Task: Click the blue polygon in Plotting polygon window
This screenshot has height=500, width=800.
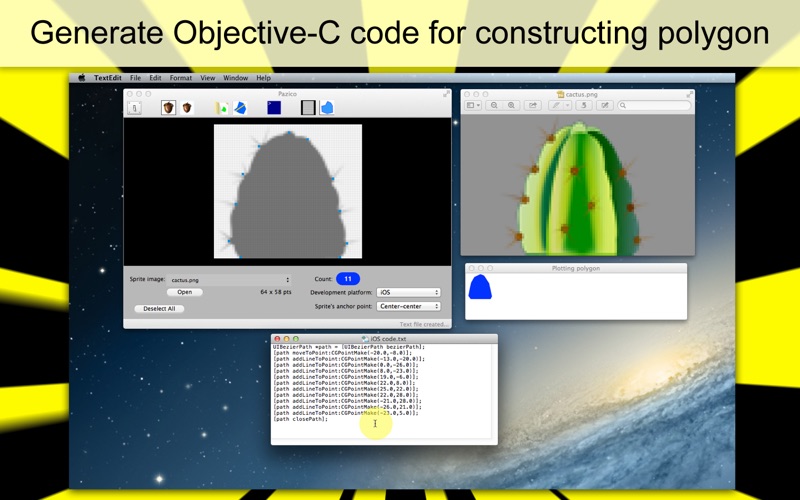Action: (480, 287)
